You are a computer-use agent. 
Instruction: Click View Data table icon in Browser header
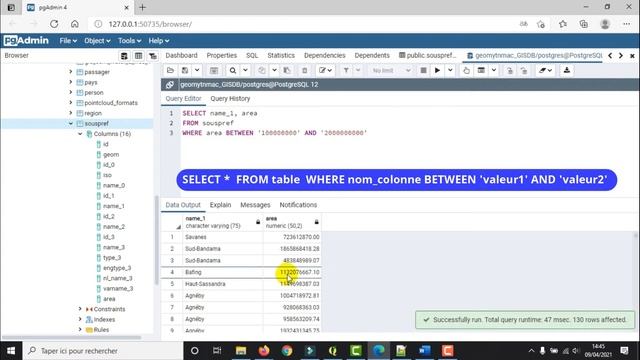(138, 56)
